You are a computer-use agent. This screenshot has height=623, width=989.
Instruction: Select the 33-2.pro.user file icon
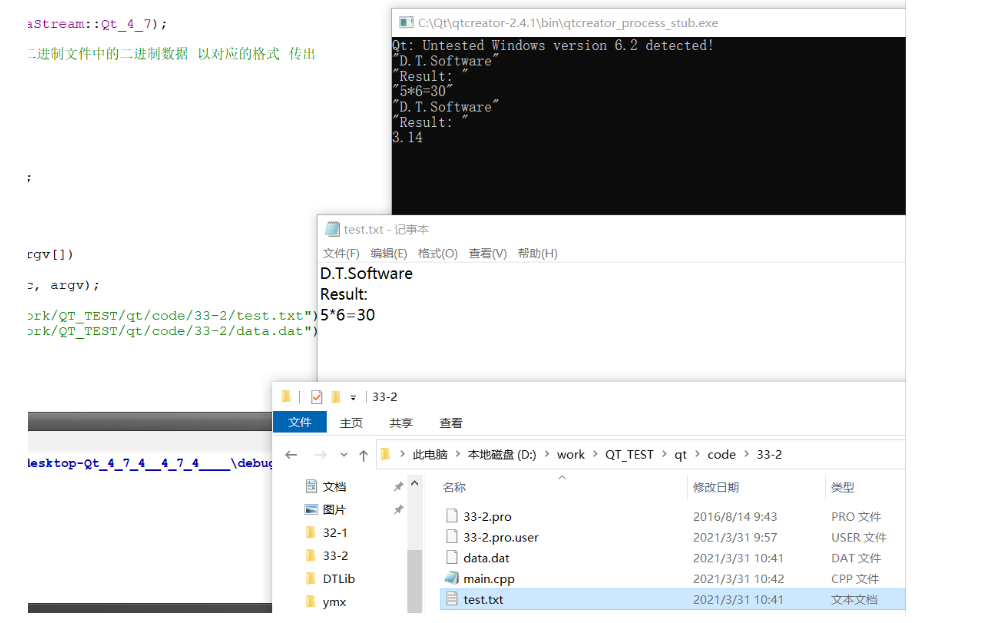452,537
